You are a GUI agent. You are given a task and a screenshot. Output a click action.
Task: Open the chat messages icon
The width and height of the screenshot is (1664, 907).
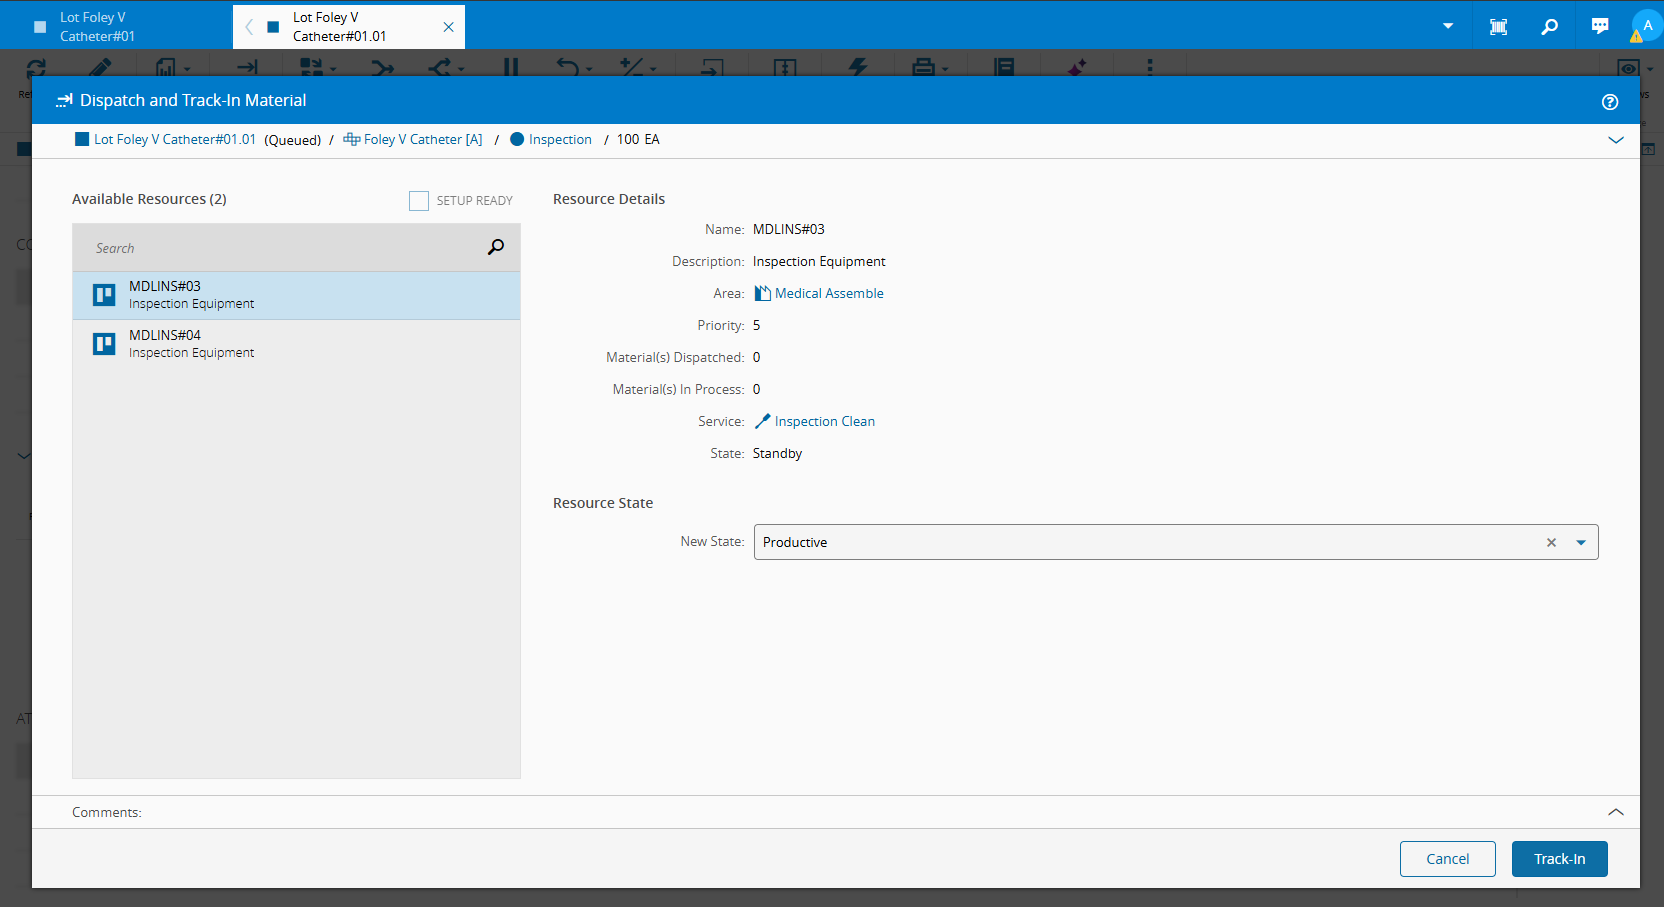(1600, 27)
